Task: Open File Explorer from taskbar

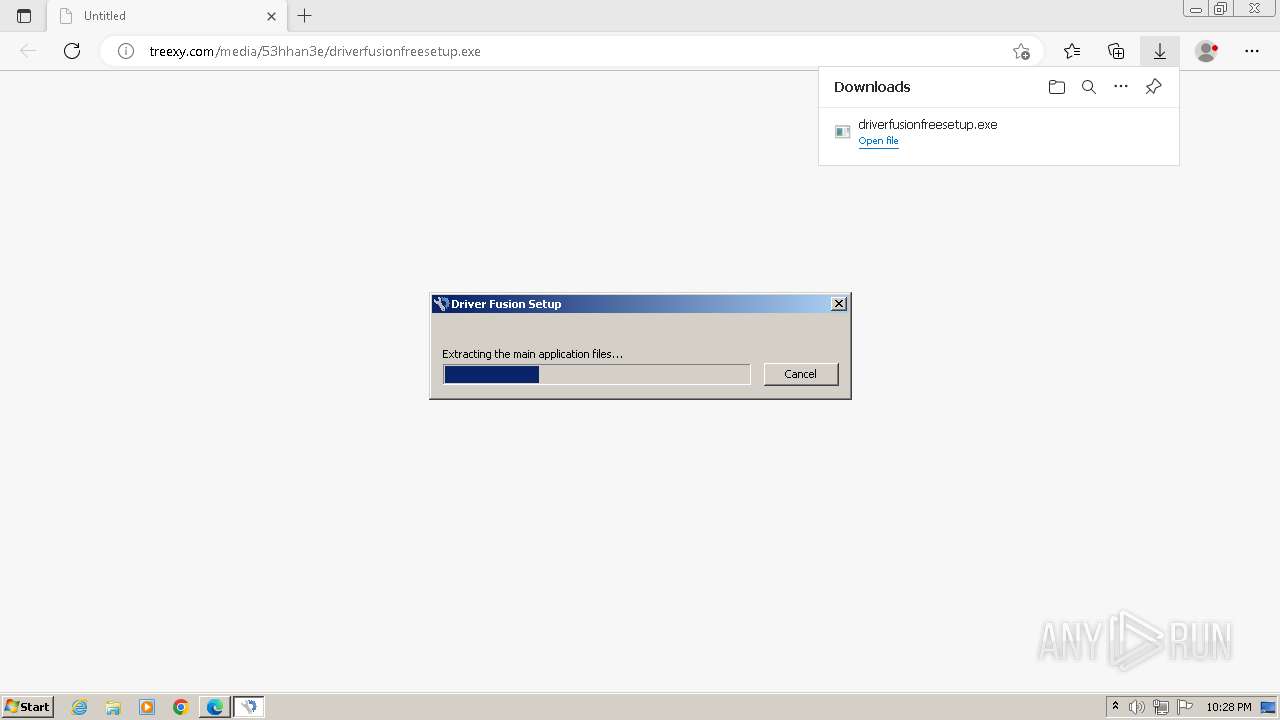Action: (x=113, y=707)
